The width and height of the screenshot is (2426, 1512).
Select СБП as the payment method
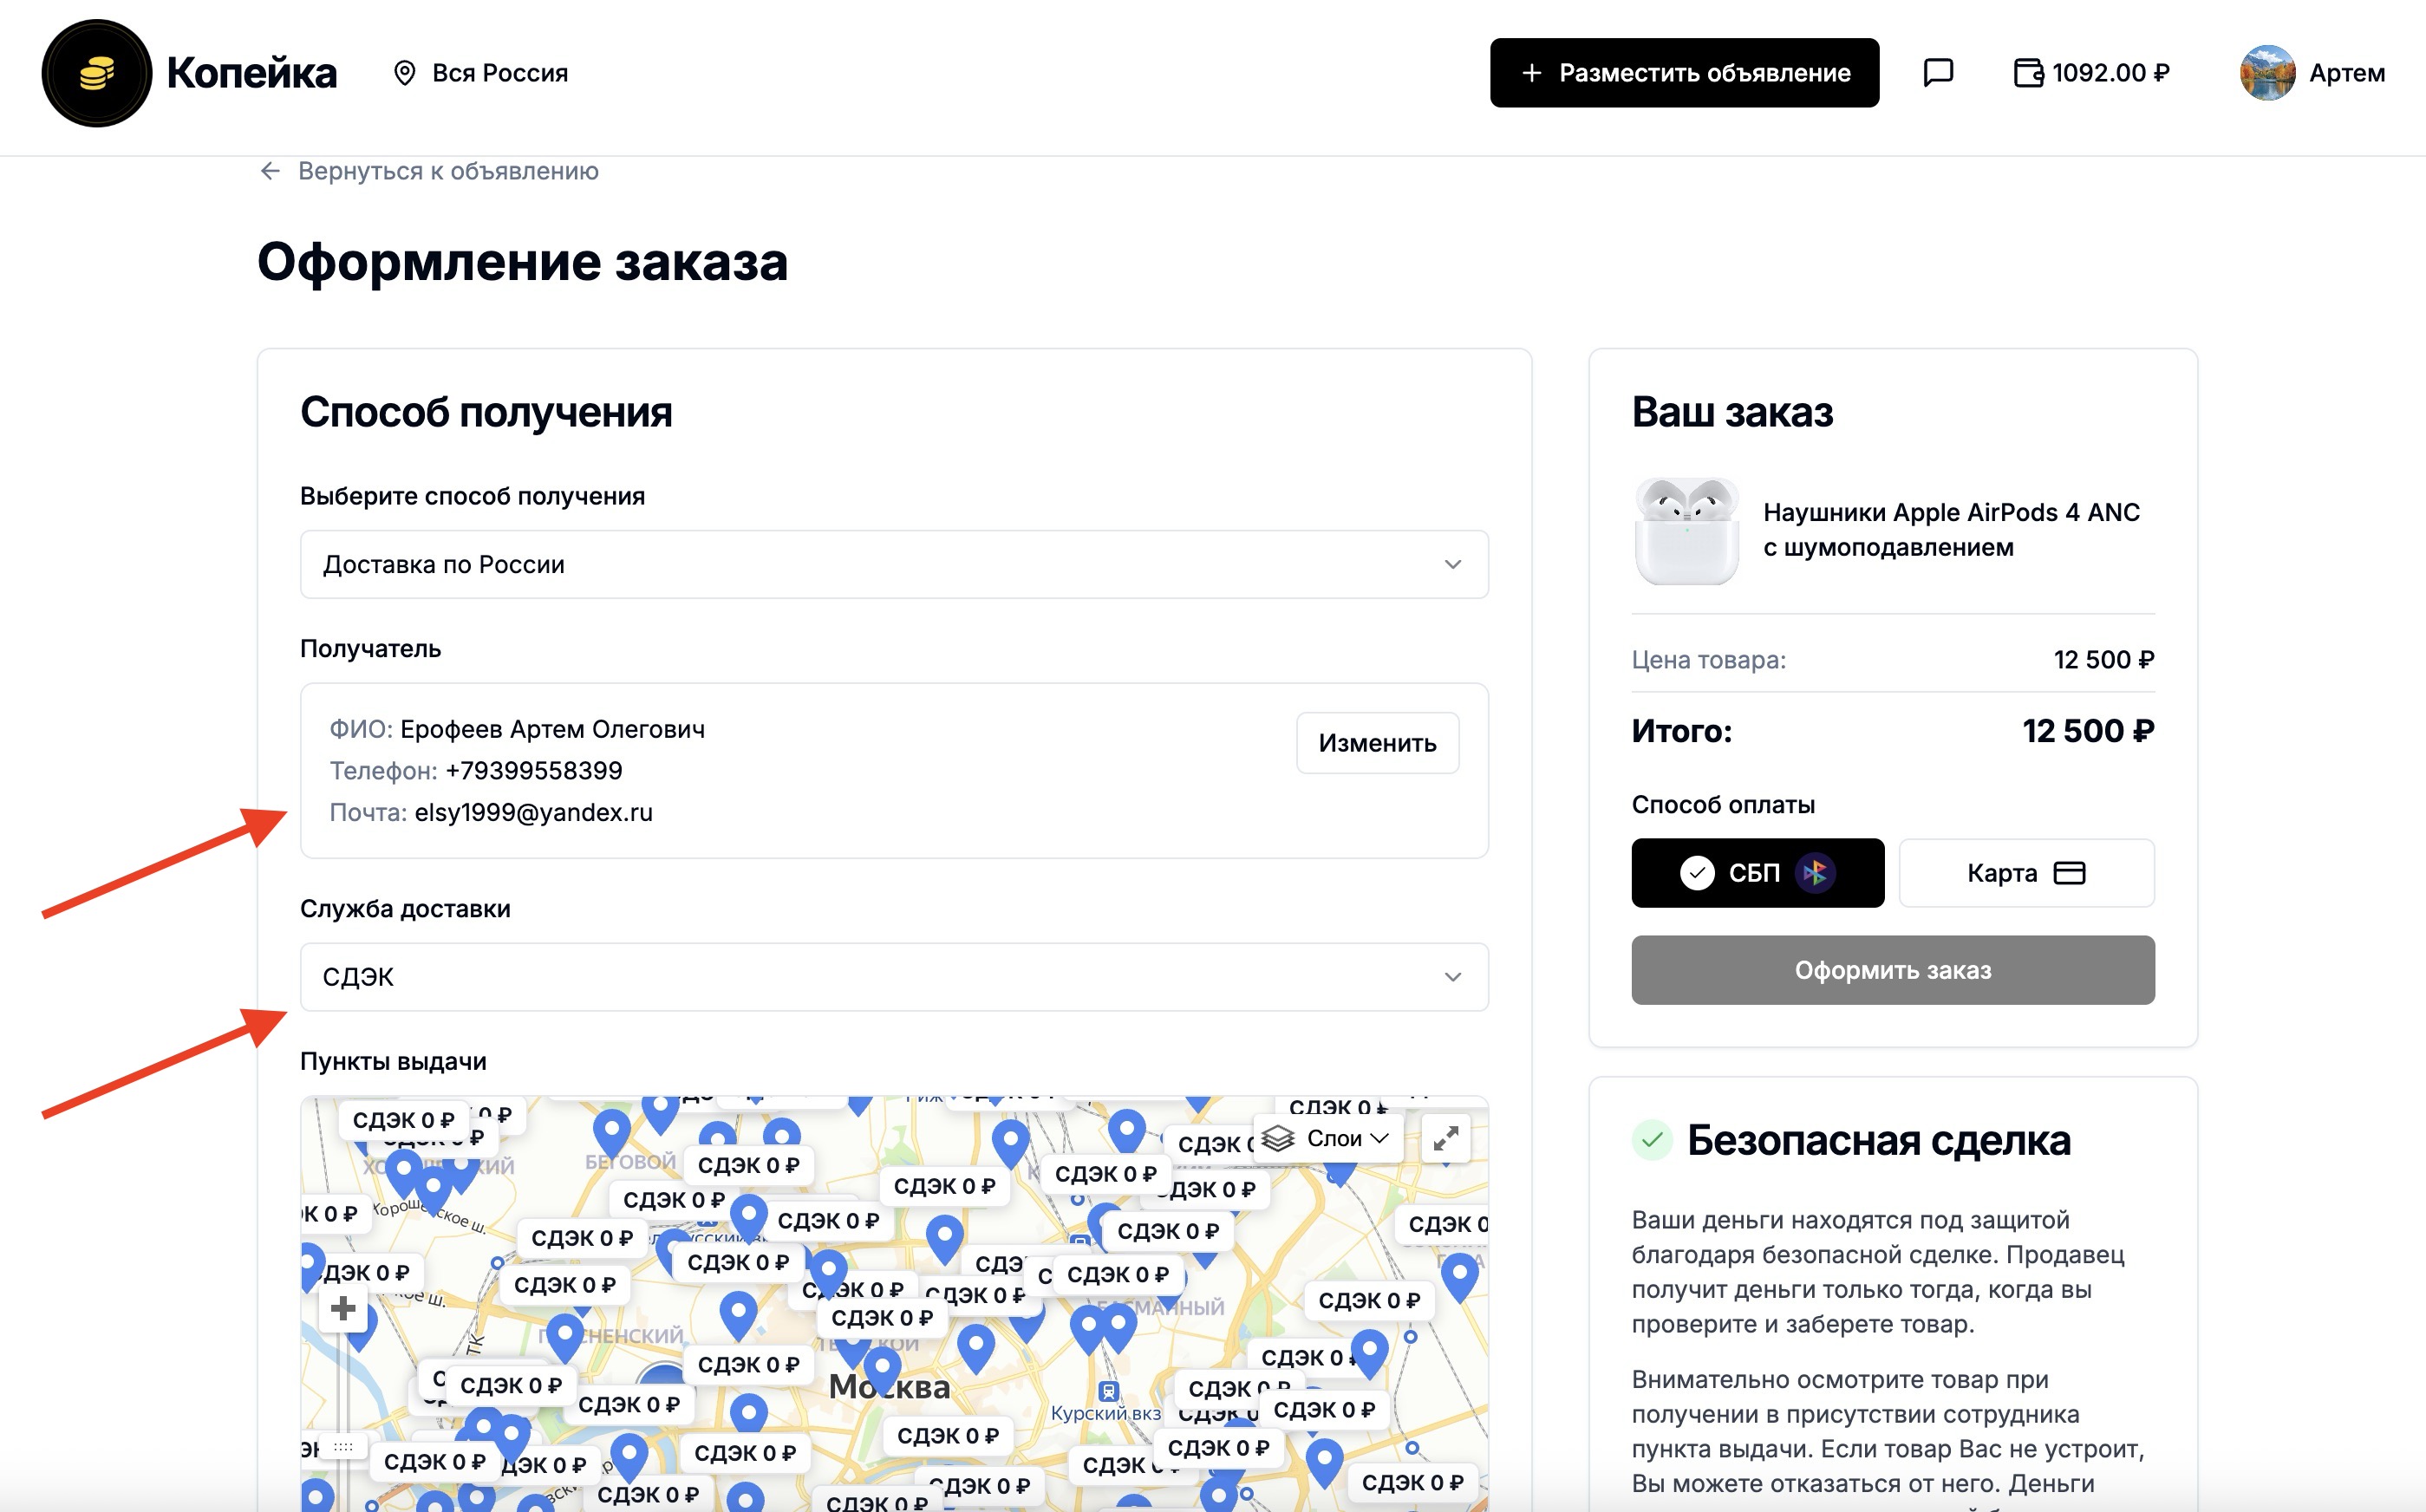[x=1757, y=872]
